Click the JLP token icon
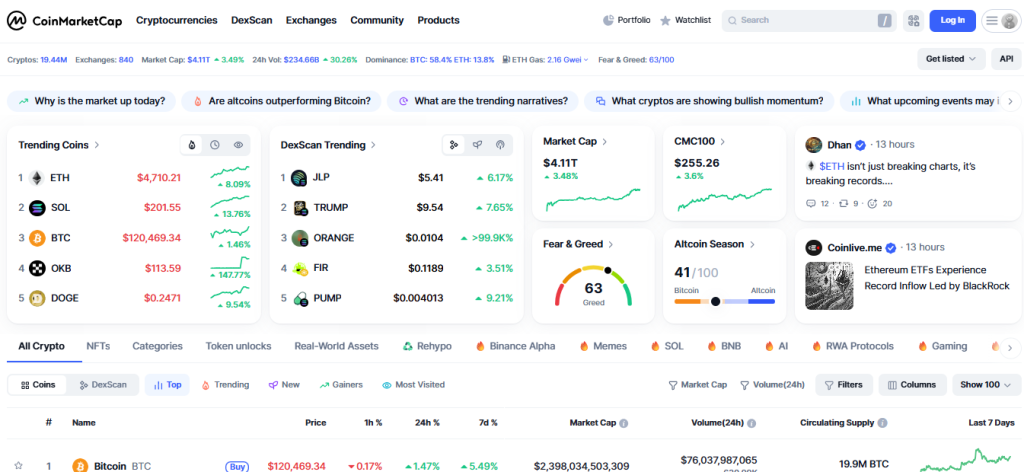 300,178
